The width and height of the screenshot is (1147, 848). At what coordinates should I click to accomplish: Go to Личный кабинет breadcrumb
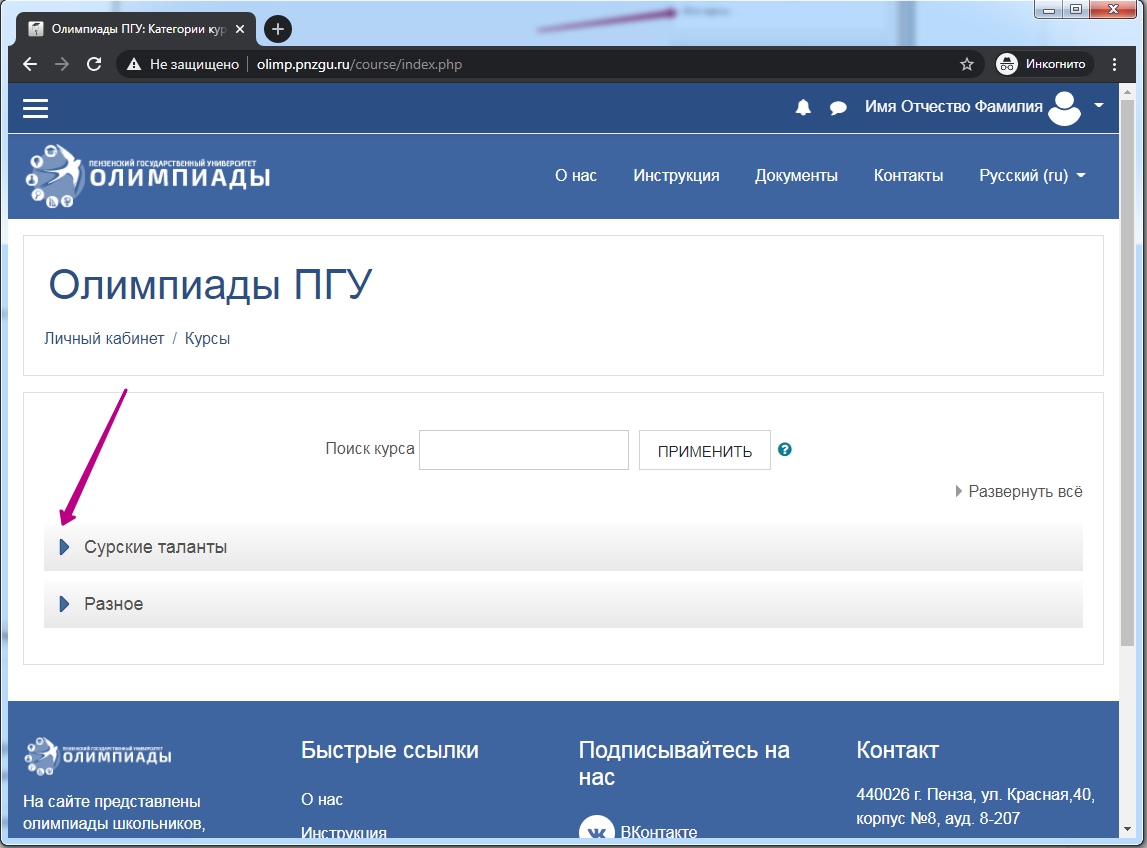[x=104, y=339]
